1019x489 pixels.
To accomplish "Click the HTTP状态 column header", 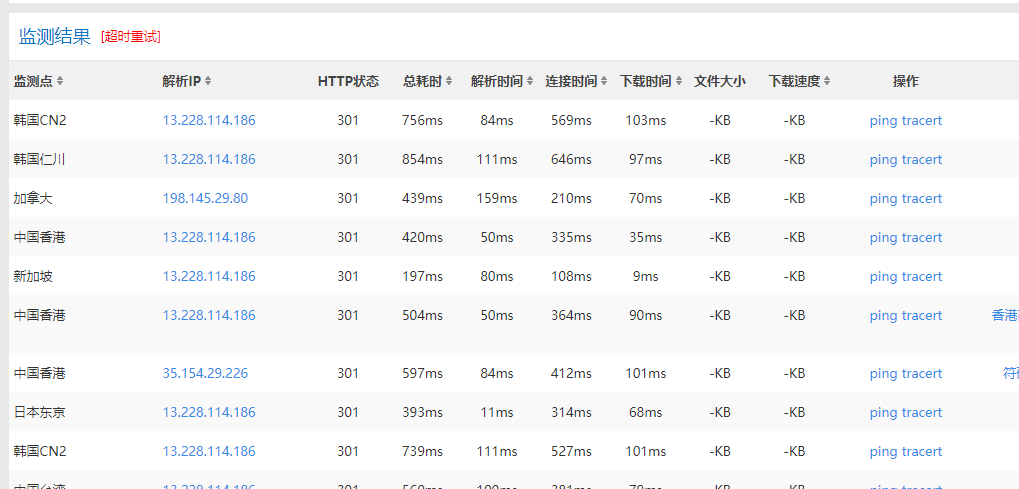I will 348,81.
